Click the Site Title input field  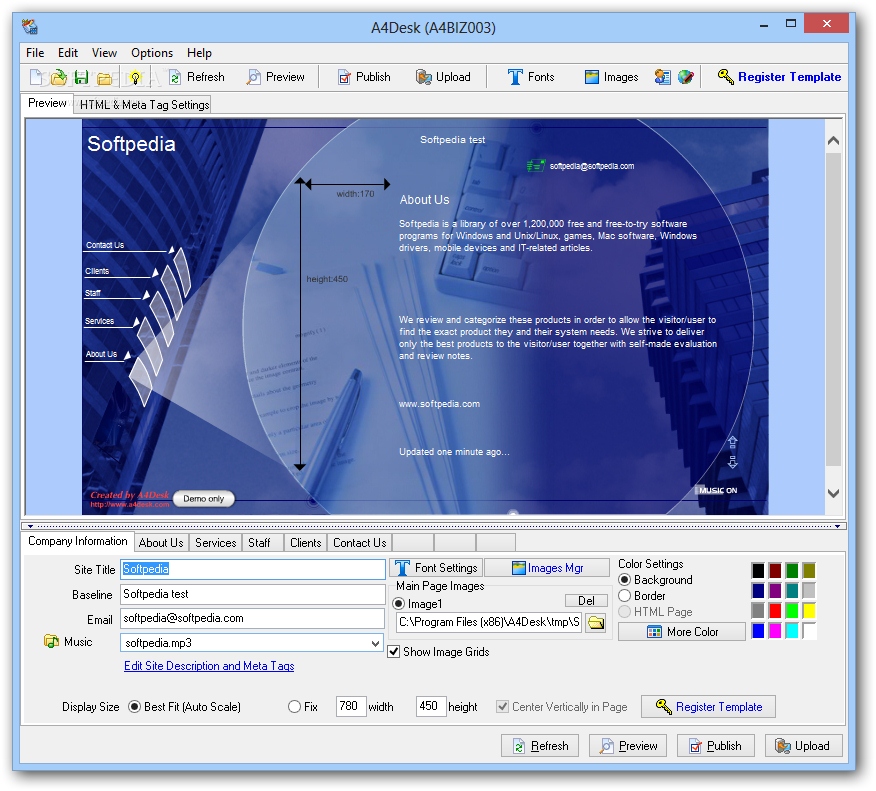pyautogui.click(x=253, y=569)
